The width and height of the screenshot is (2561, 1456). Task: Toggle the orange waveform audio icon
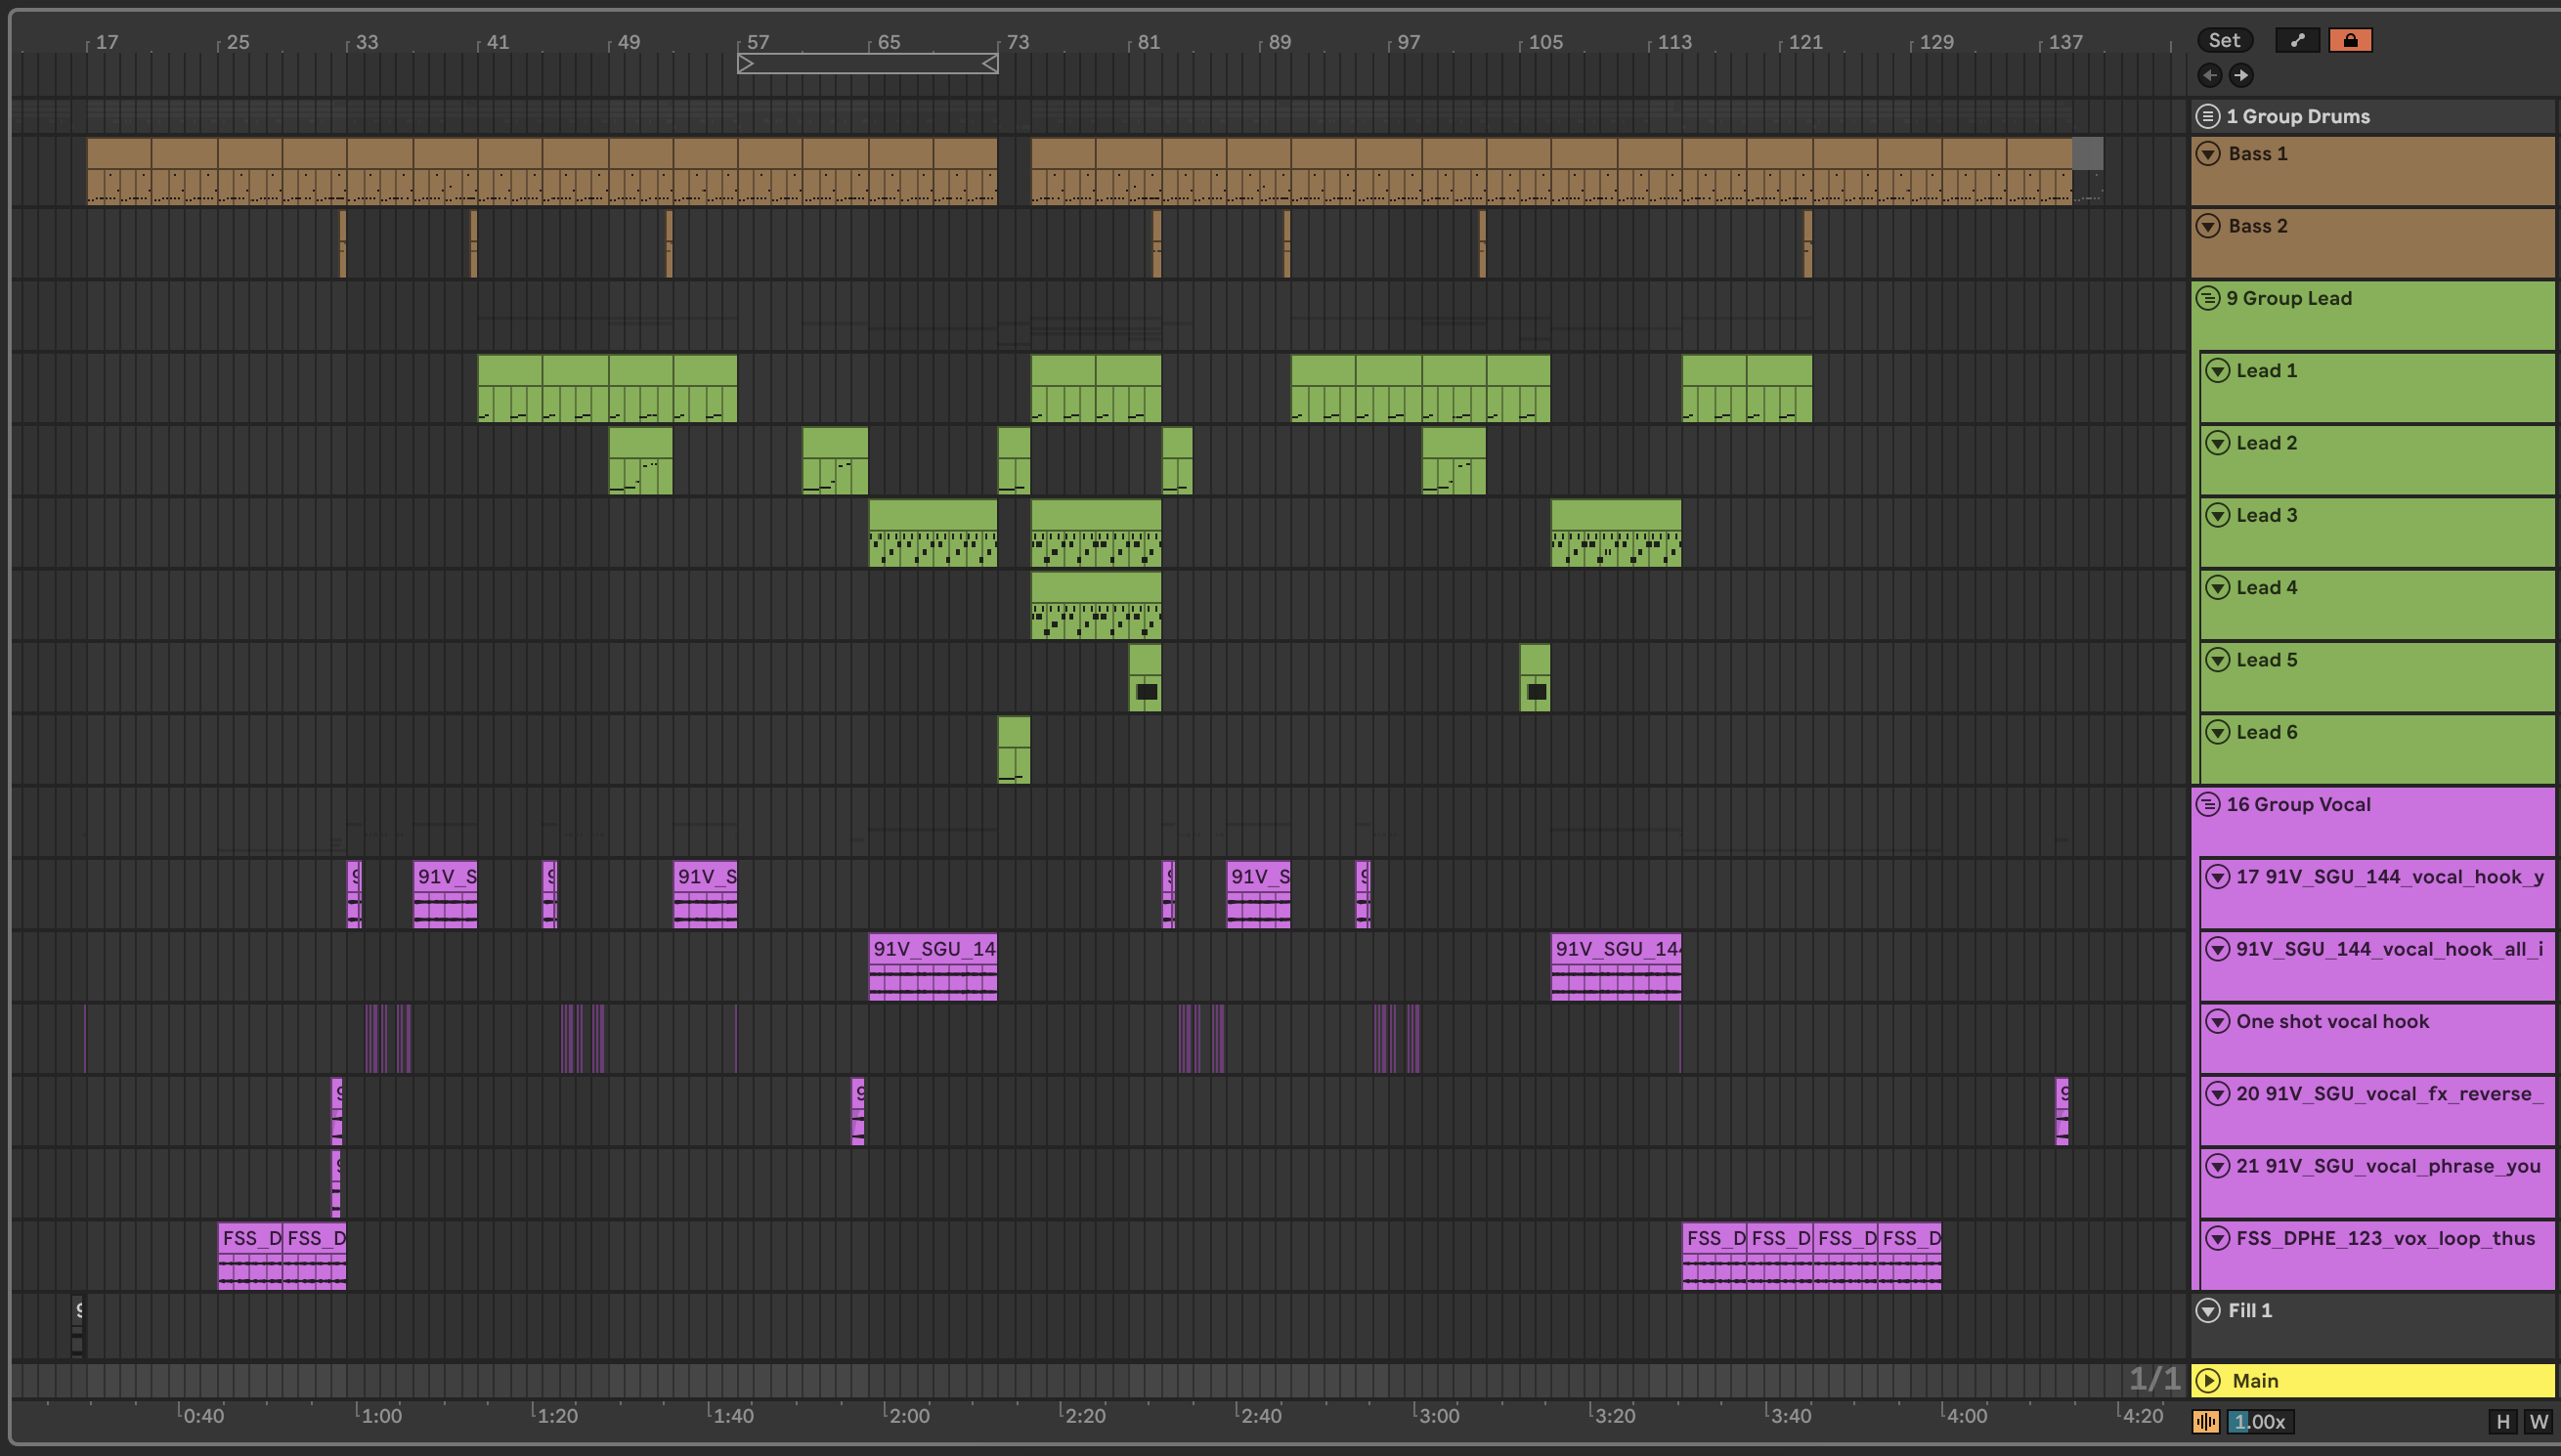[x=2206, y=1421]
